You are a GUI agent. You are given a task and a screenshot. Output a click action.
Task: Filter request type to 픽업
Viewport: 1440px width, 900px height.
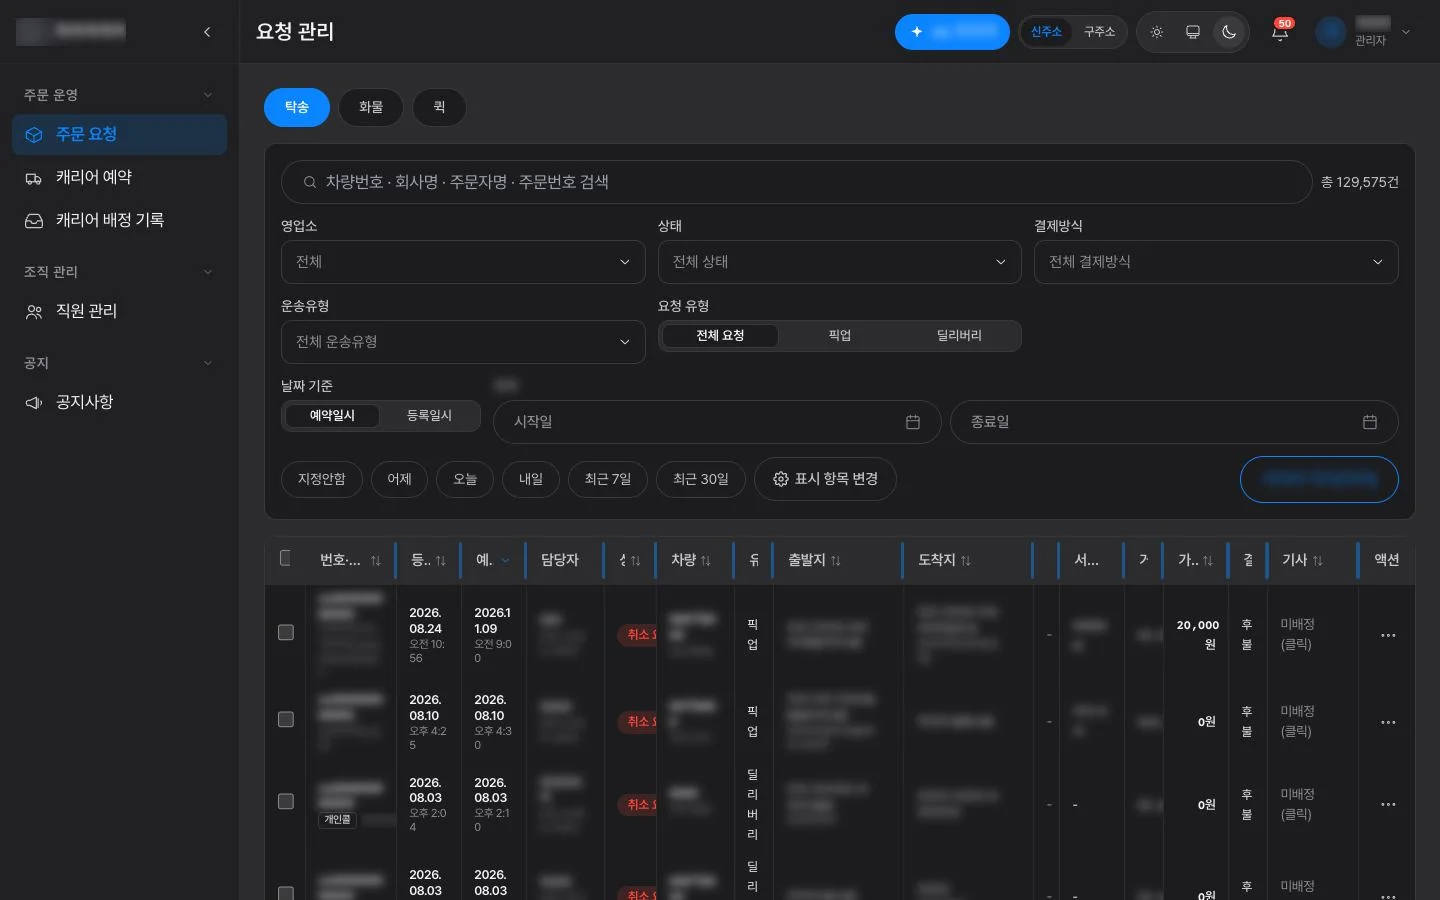click(839, 335)
